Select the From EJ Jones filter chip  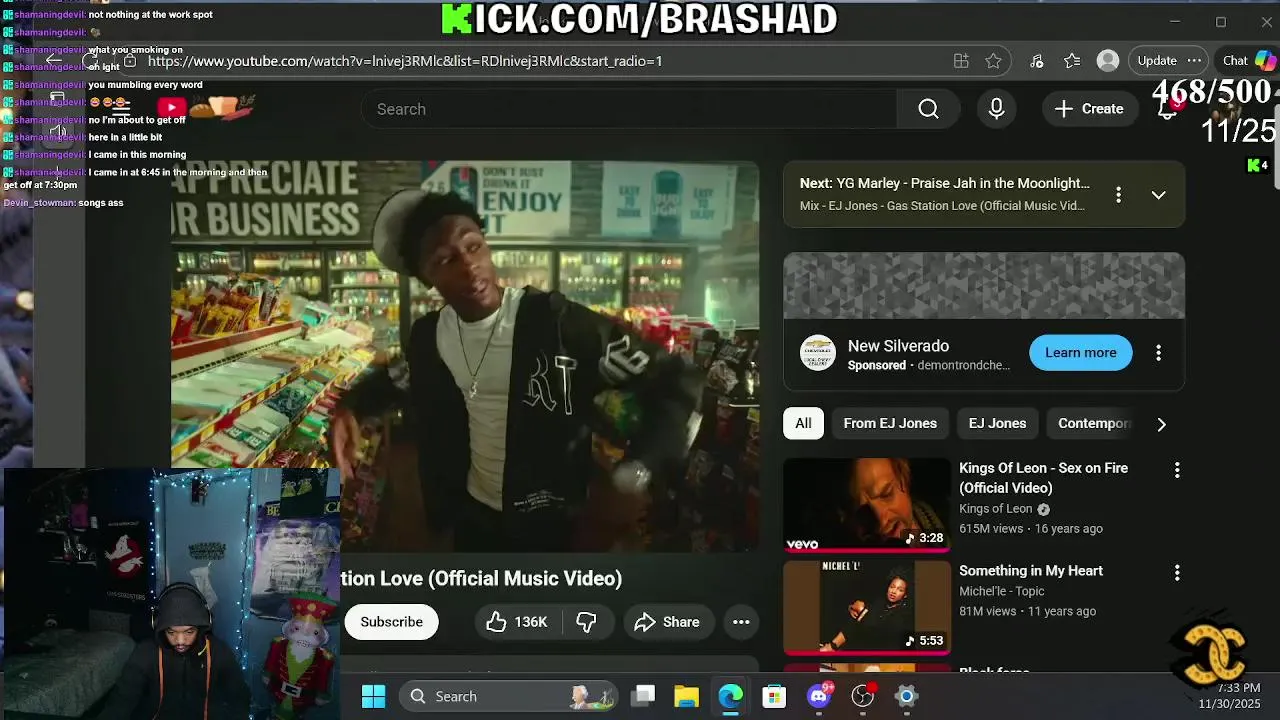click(890, 424)
